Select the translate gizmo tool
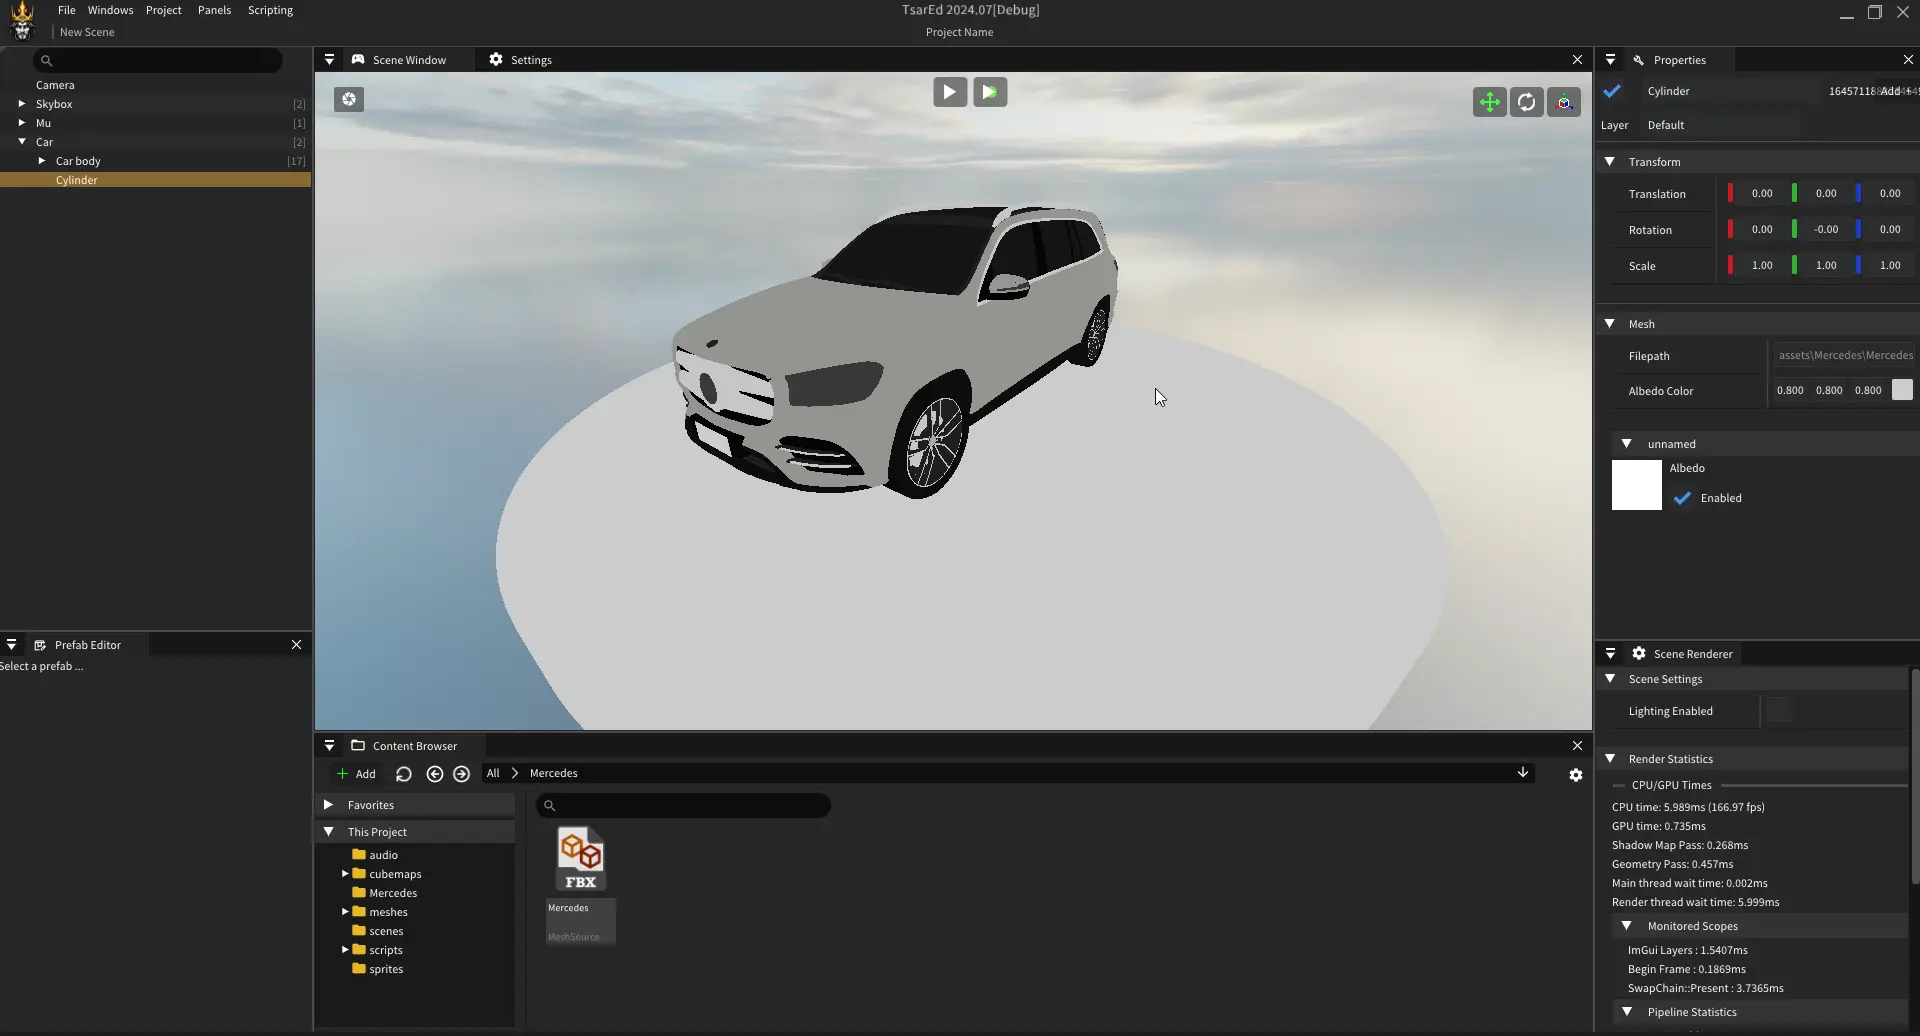Screen dimensions: 1920x1036 click(x=1489, y=102)
